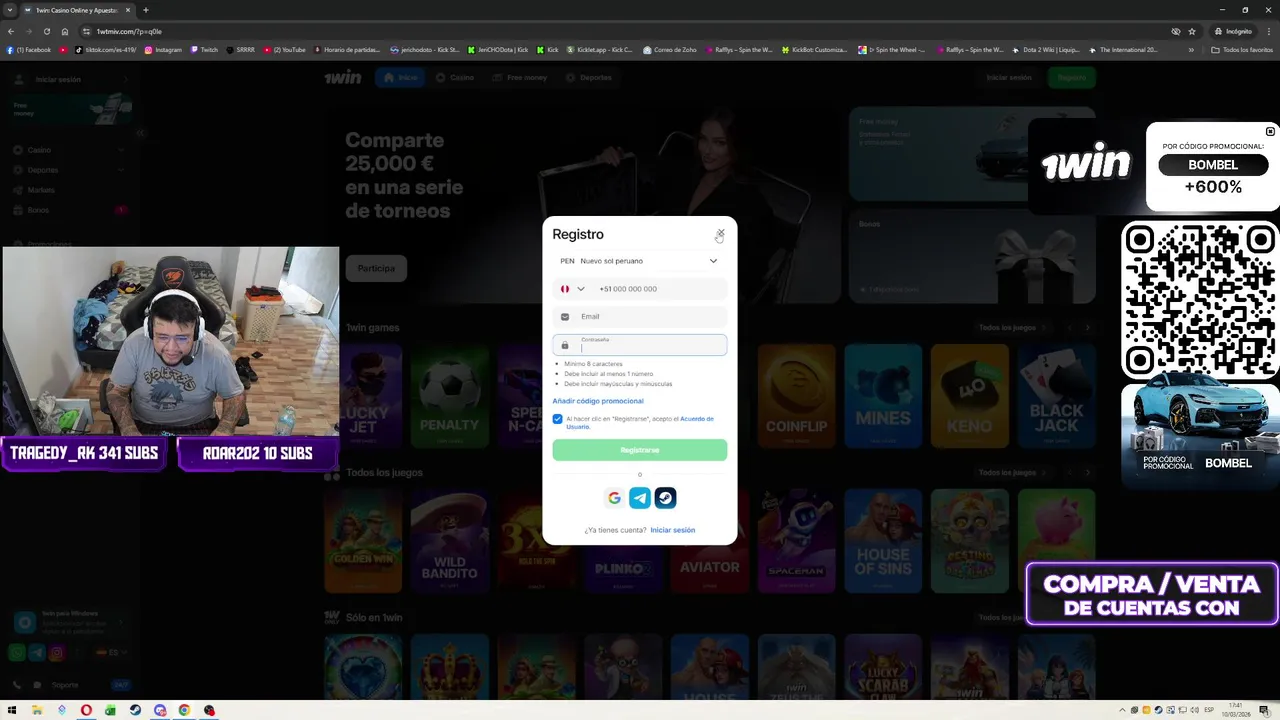Expand the Peru flag country code selector
Viewport: 1280px width, 720px height.
572,289
